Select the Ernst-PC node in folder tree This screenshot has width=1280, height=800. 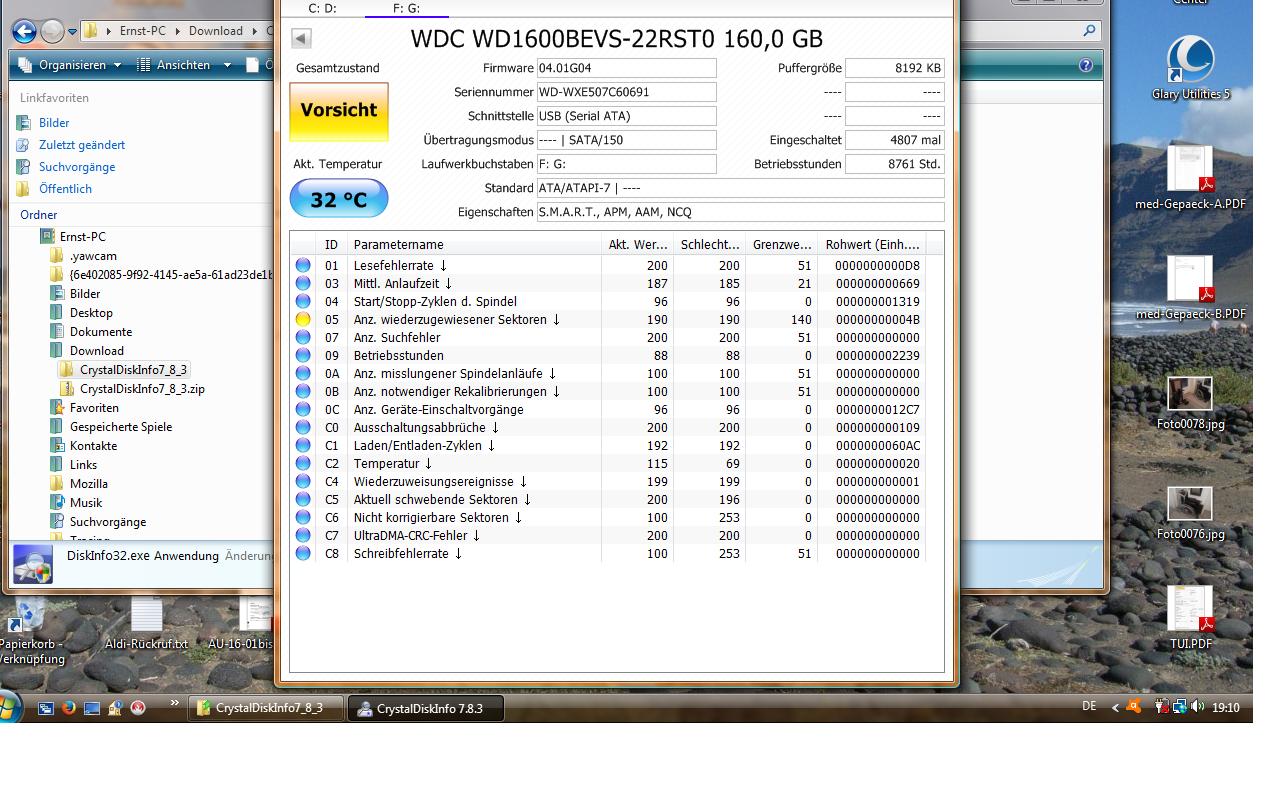click(82, 237)
